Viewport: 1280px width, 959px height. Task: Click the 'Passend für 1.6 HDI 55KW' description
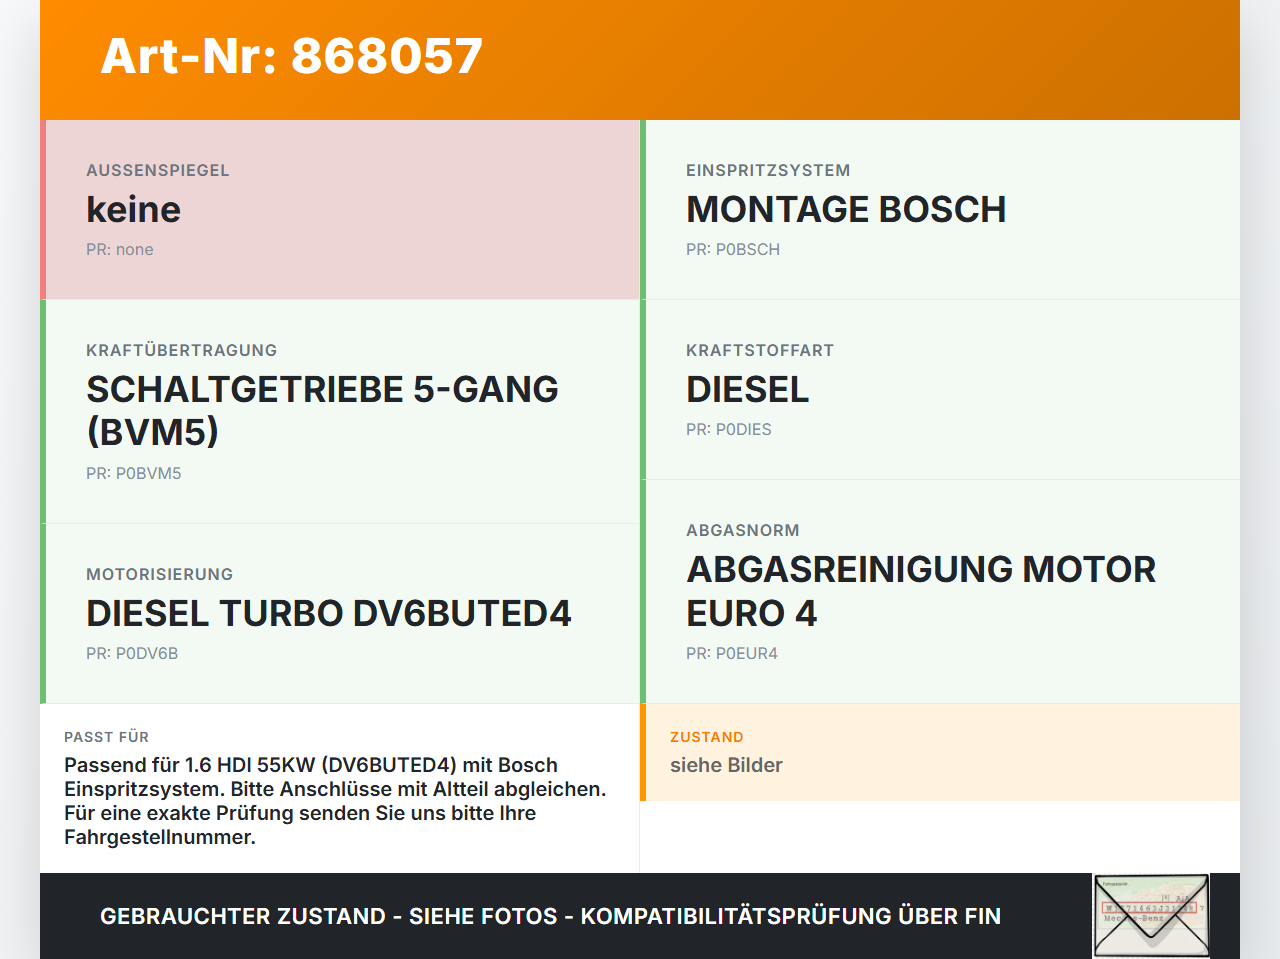[335, 801]
